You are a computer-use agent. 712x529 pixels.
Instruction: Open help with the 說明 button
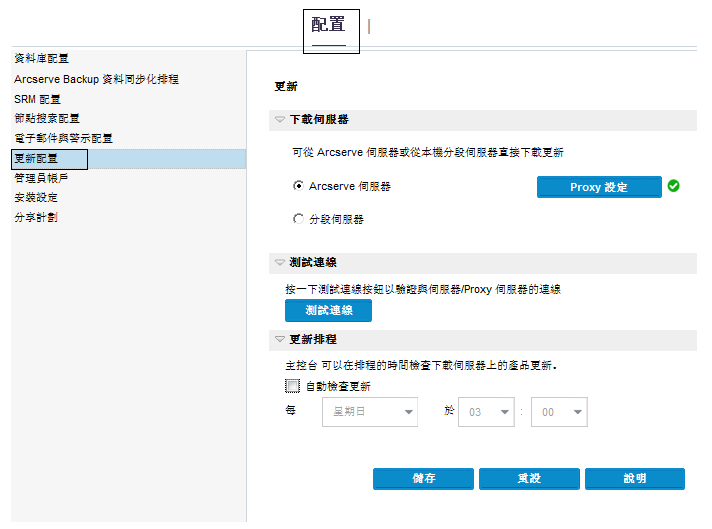[x=634, y=479]
